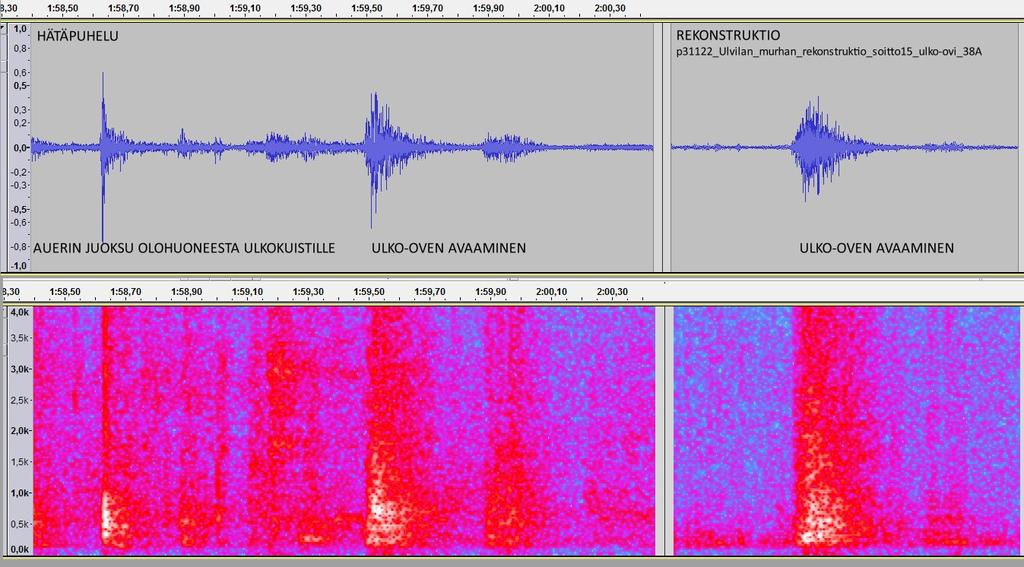Screen dimensions: 1024x567
Task: Click 1:59,30 on the upper waveform timeline
Action: pos(306,8)
